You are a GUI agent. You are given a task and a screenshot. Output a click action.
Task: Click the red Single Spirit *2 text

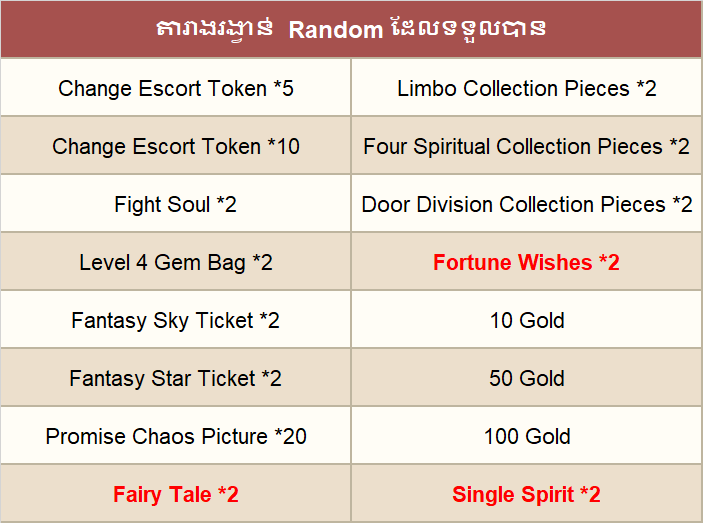click(526, 494)
